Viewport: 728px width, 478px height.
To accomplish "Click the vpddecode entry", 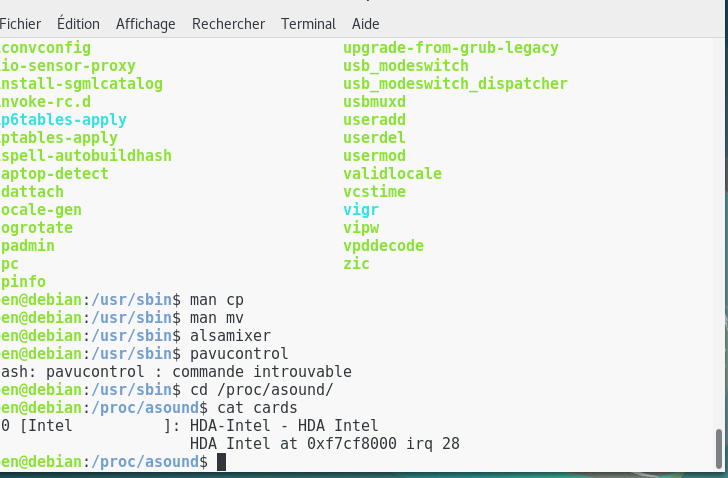I will point(384,246).
